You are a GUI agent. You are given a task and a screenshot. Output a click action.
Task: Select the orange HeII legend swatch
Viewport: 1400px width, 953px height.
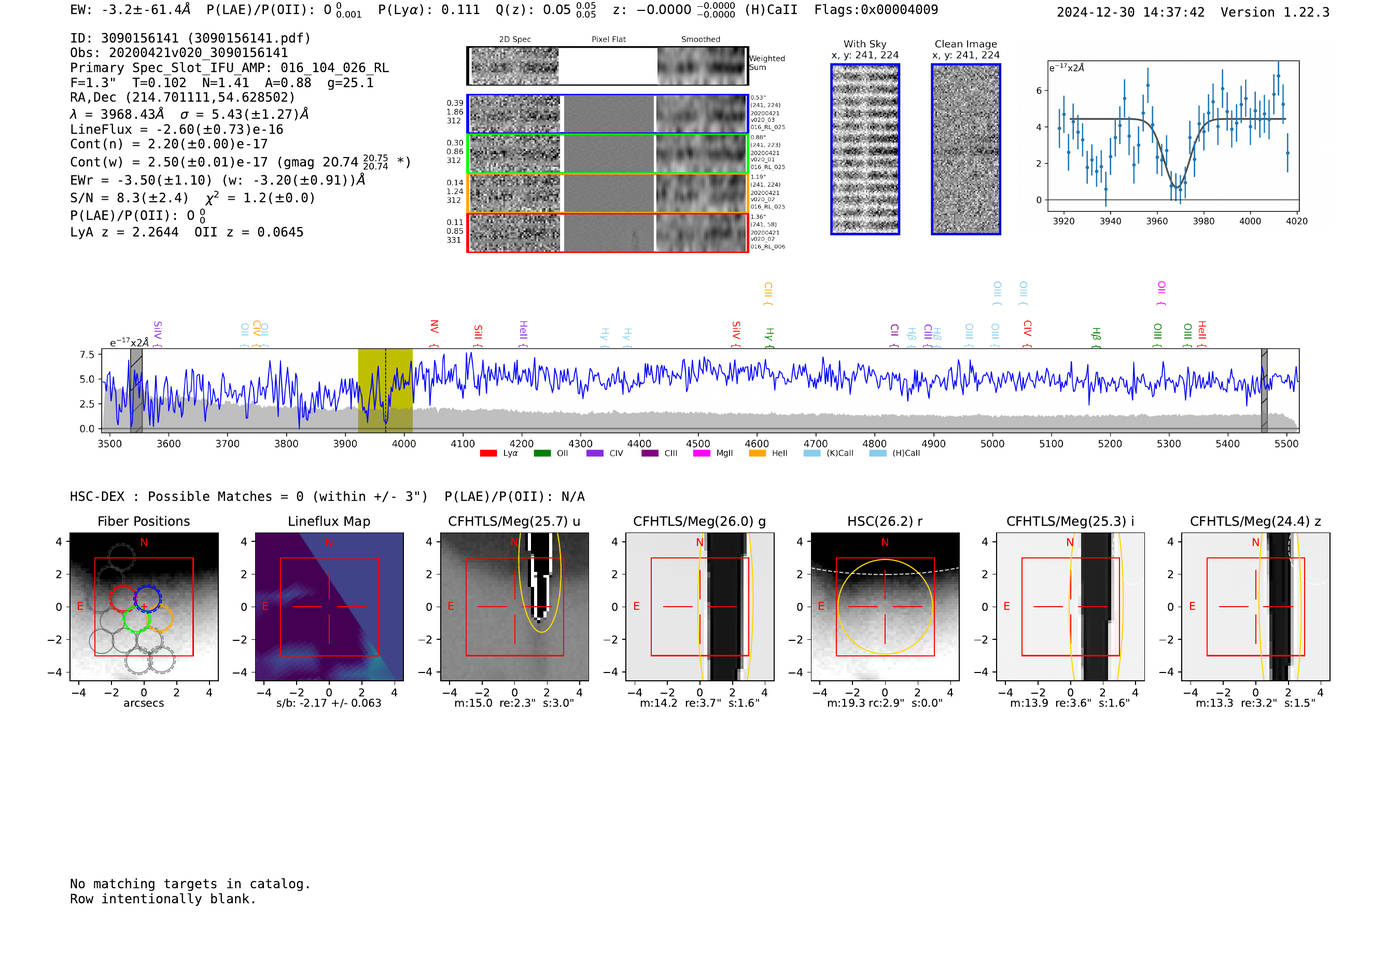pyautogui.click(x=757, y=454)
